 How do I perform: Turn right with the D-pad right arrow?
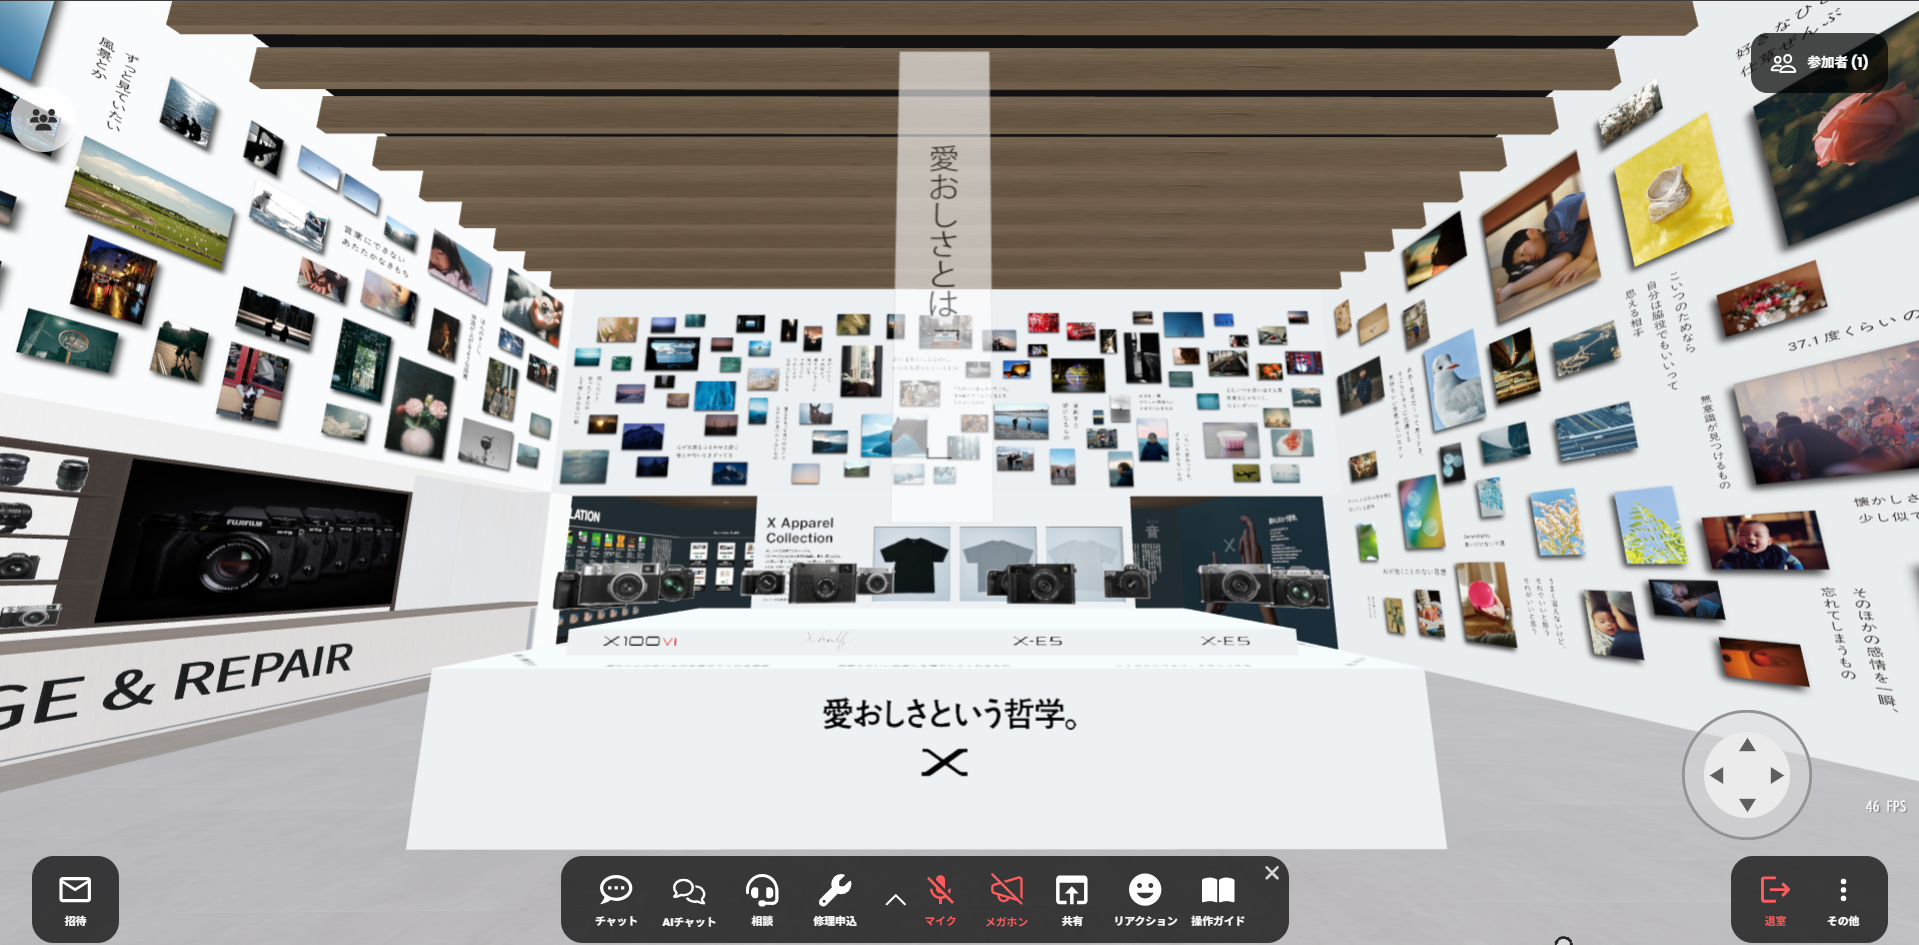(1777, 775)
